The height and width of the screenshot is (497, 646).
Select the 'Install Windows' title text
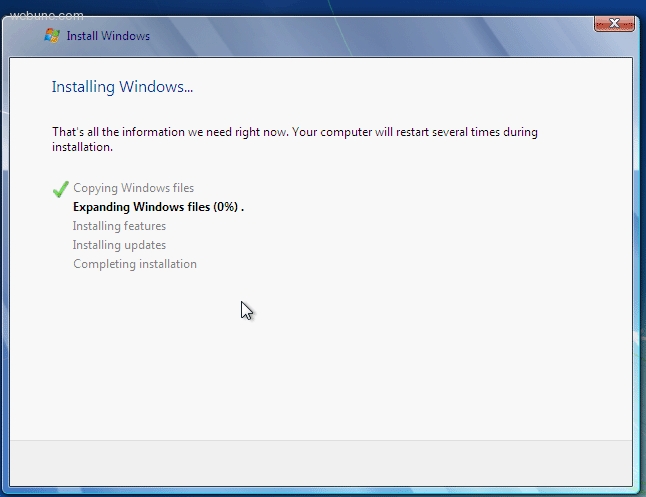click(108, 36)
